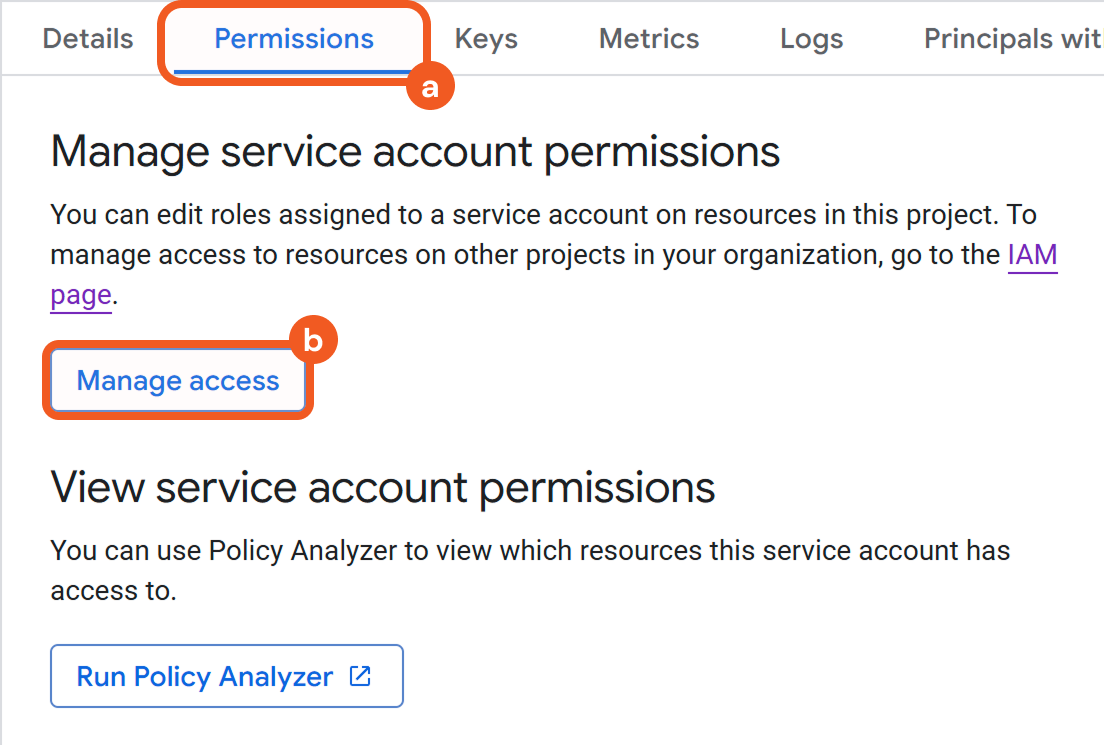
Task: Click the 'View service account permissions' heading
Action: 383,487
